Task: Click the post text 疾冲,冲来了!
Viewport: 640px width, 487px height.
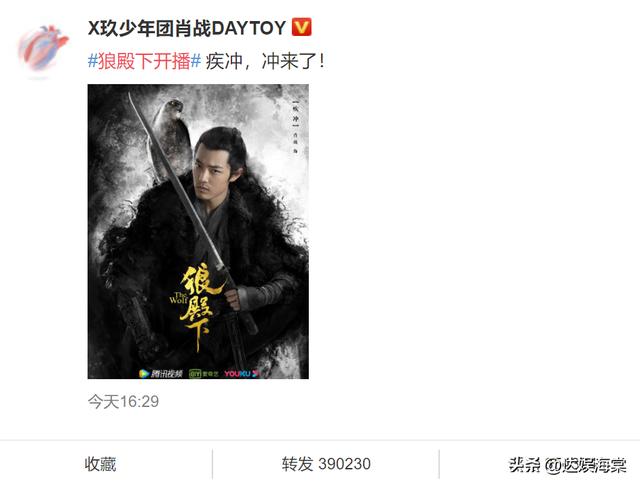Action: click(x=265, y=61)
